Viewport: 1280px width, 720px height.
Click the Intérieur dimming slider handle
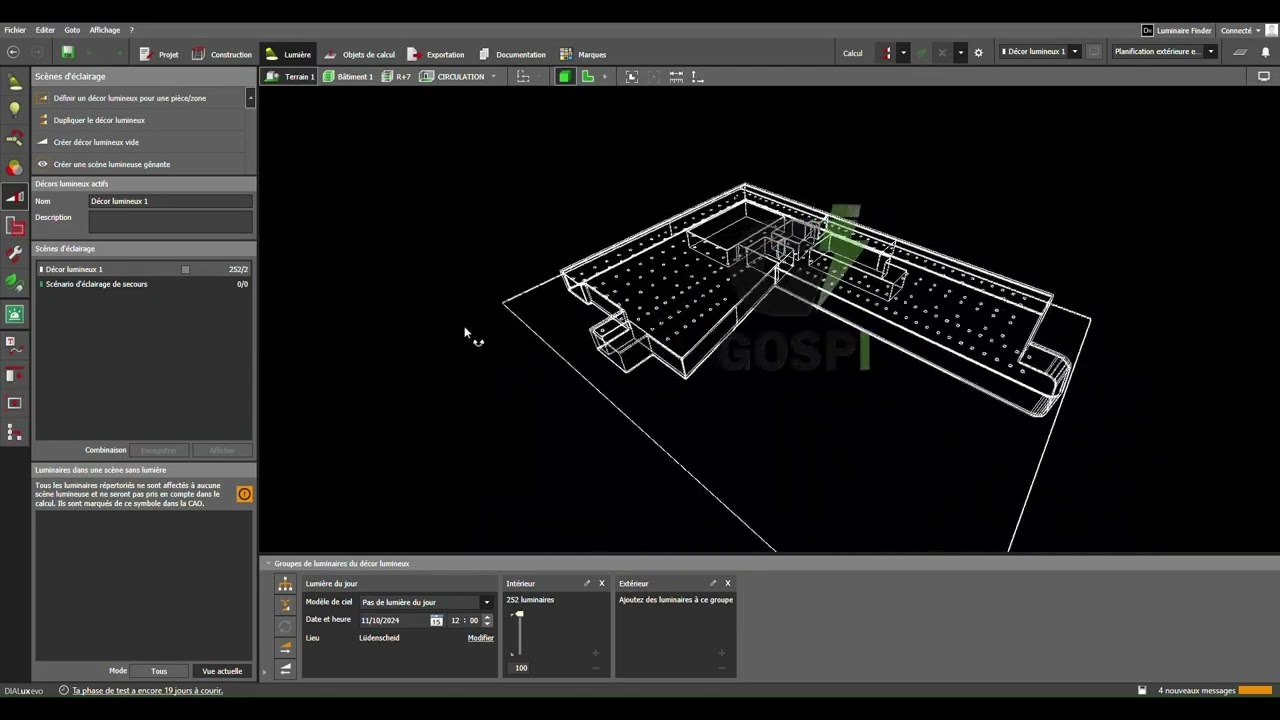(x=518, y=614)
